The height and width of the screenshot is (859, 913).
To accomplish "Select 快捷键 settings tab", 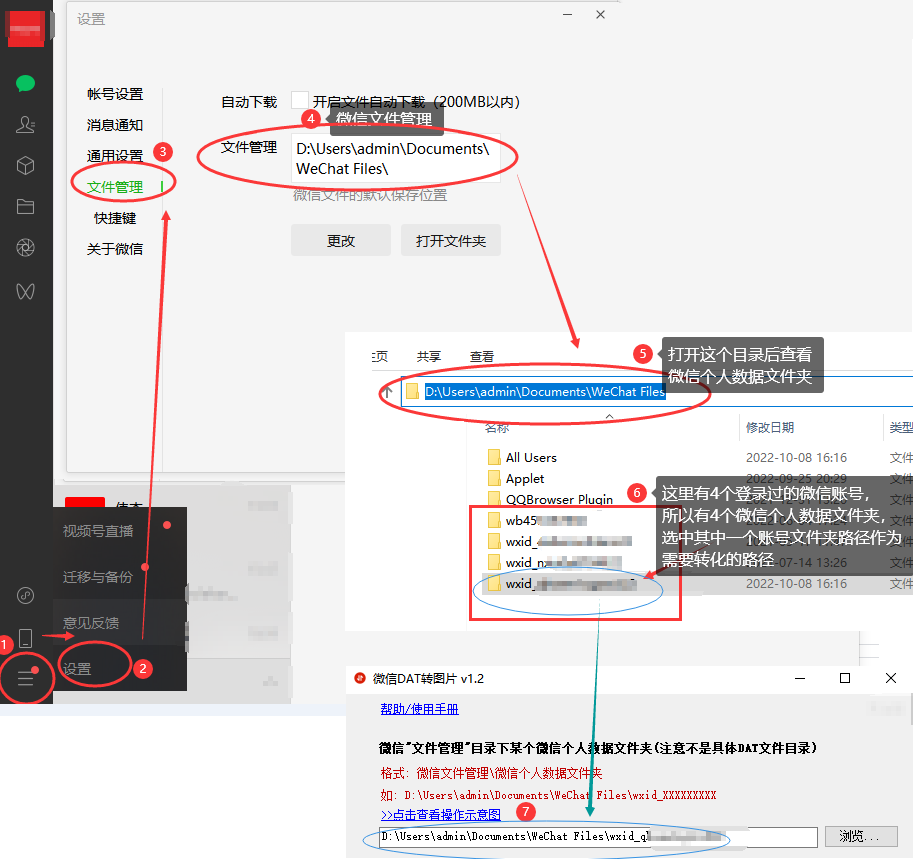I will [x=115, y=218].
